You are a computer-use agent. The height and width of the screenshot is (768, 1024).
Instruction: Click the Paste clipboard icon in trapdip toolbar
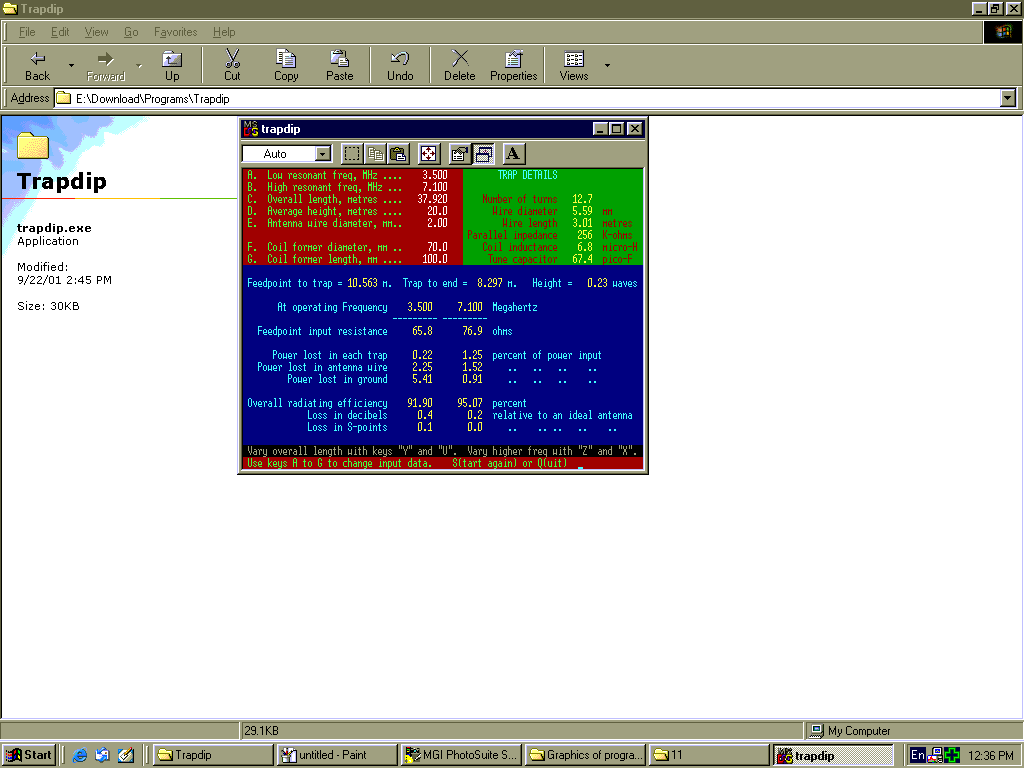(398, 154)
